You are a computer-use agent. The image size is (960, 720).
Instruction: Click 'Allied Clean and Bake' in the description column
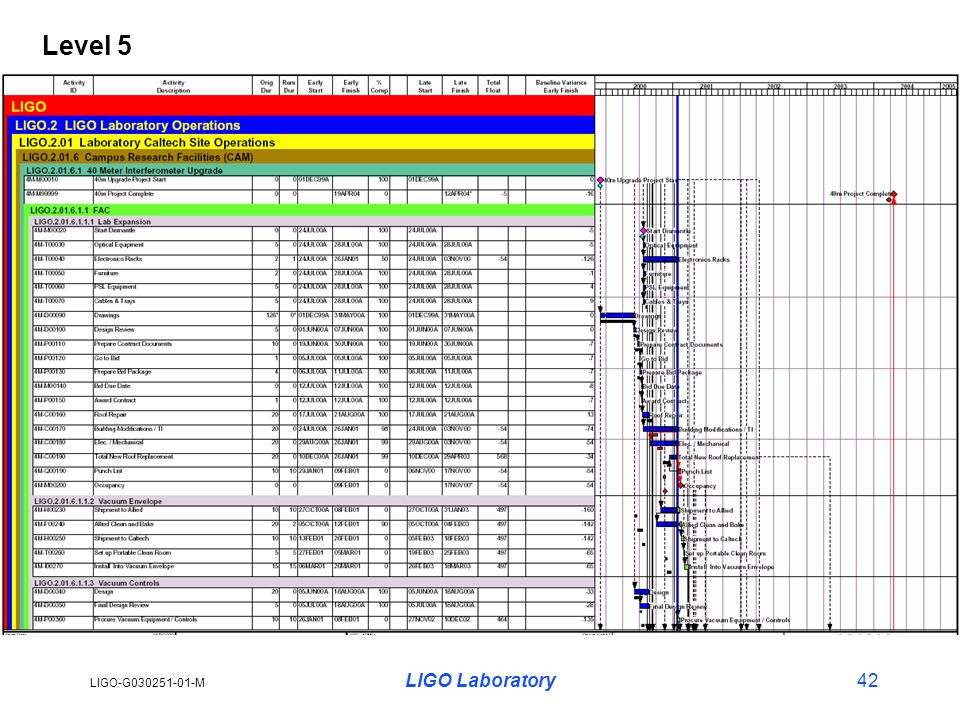[x=124, y=524]
